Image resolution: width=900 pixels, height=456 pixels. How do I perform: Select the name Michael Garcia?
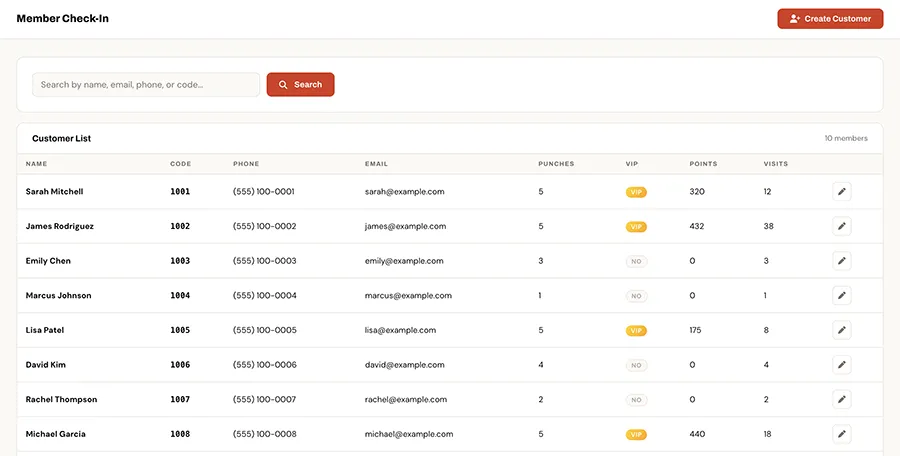point(56,434)
